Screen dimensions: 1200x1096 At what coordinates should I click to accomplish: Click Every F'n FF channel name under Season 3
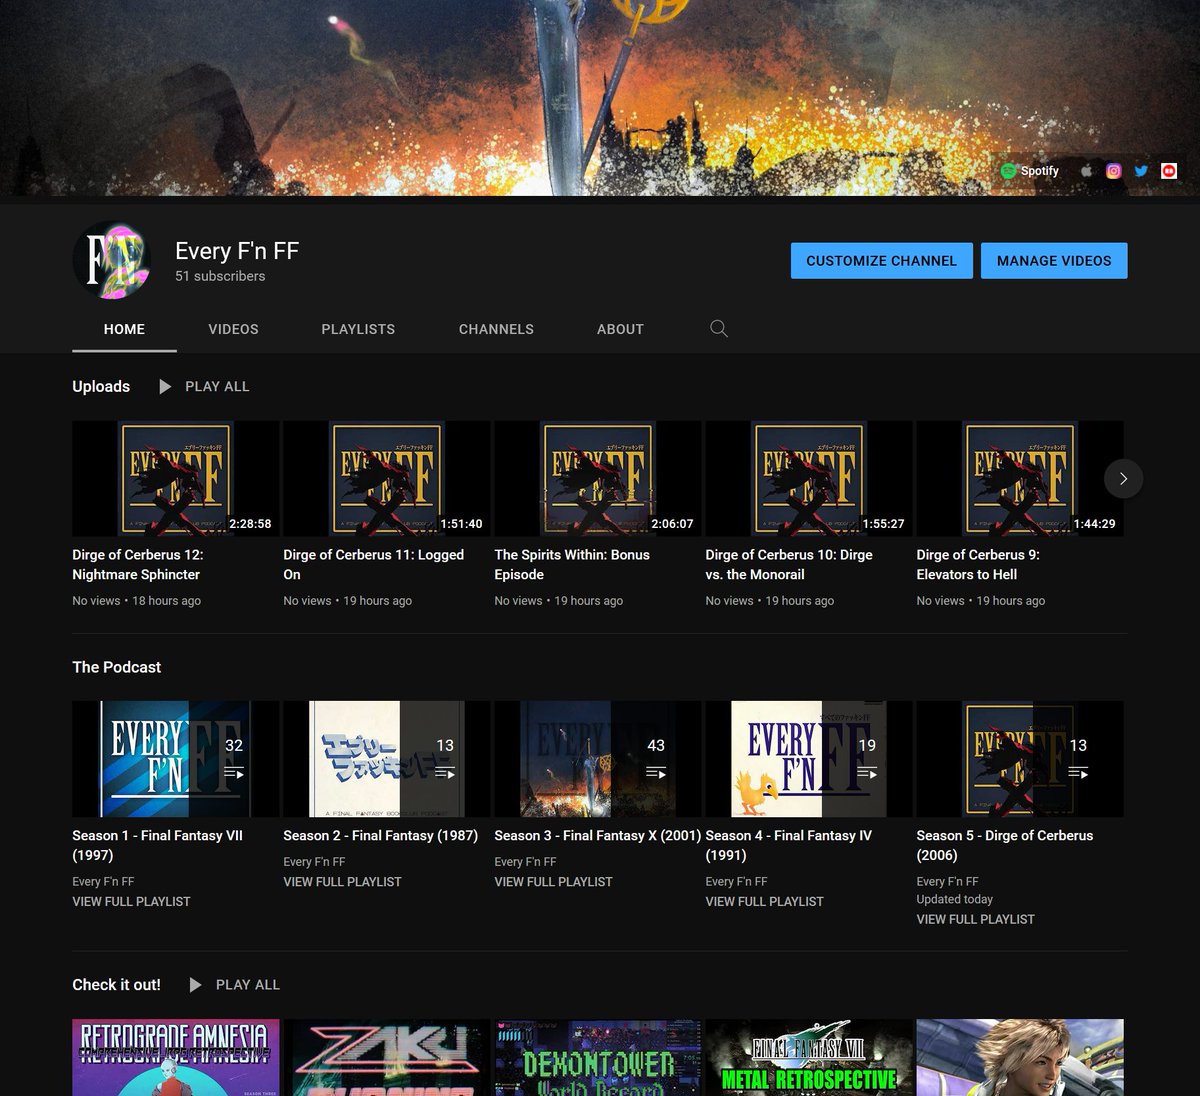tap(525, 862)
